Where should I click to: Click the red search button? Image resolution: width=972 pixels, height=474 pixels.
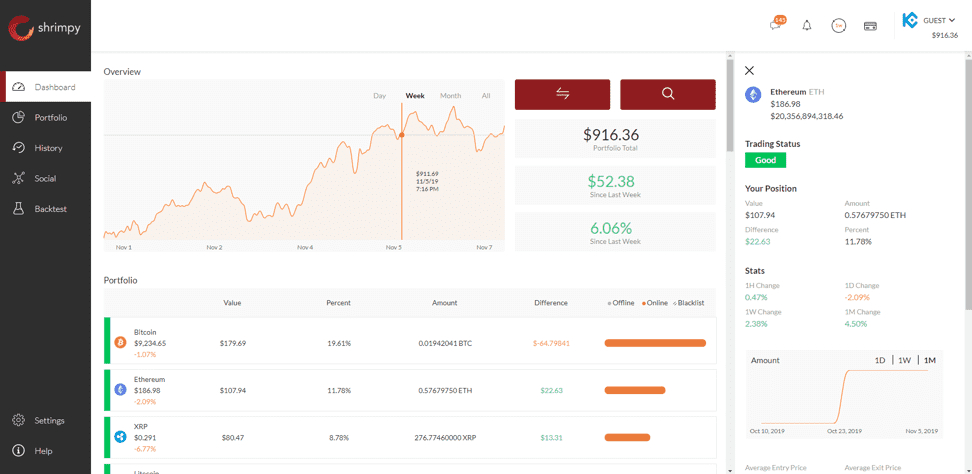coord(668,94)
